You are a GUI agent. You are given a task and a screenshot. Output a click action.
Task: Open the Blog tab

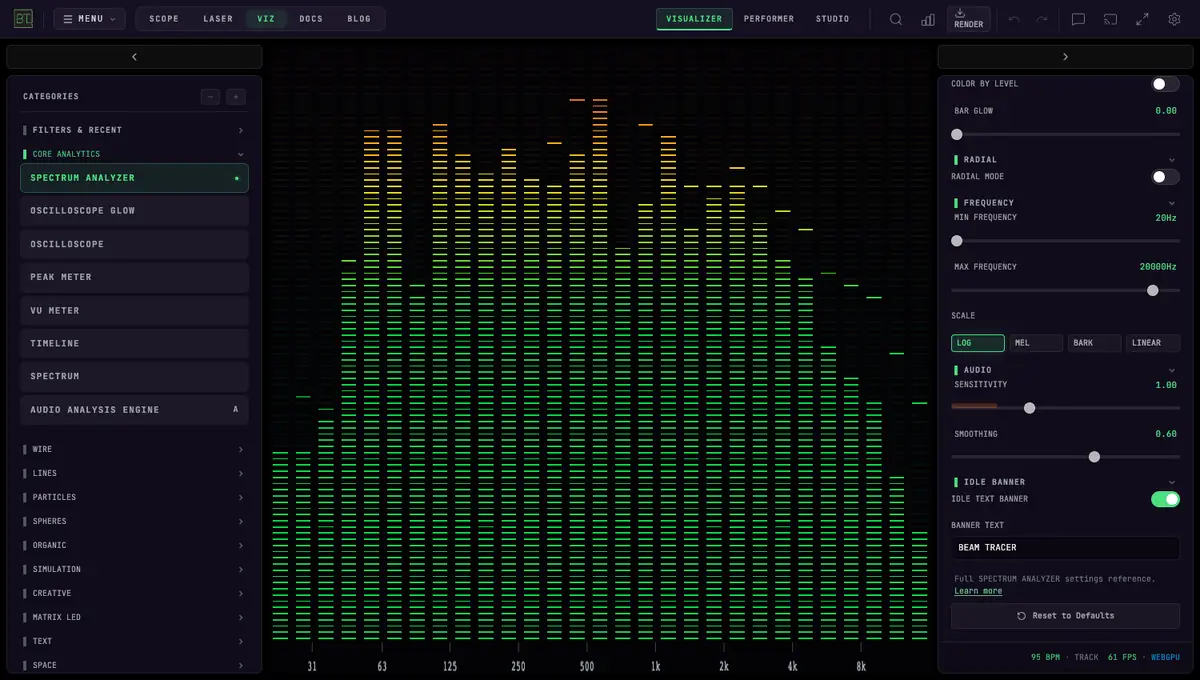coord(359,19)
